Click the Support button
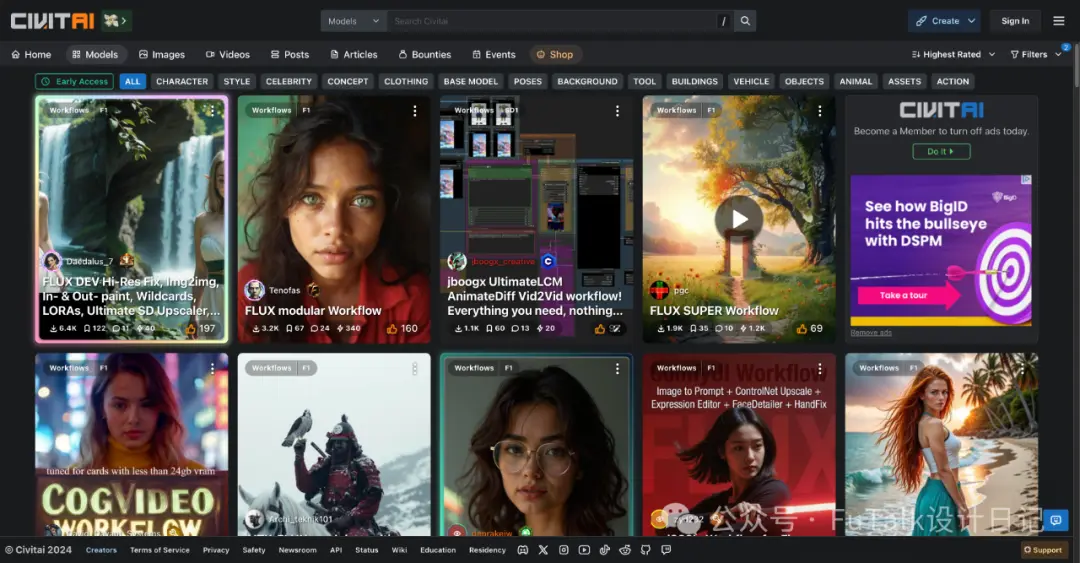This screenshot has height=563, width=1080. [x=1043, y=550]
